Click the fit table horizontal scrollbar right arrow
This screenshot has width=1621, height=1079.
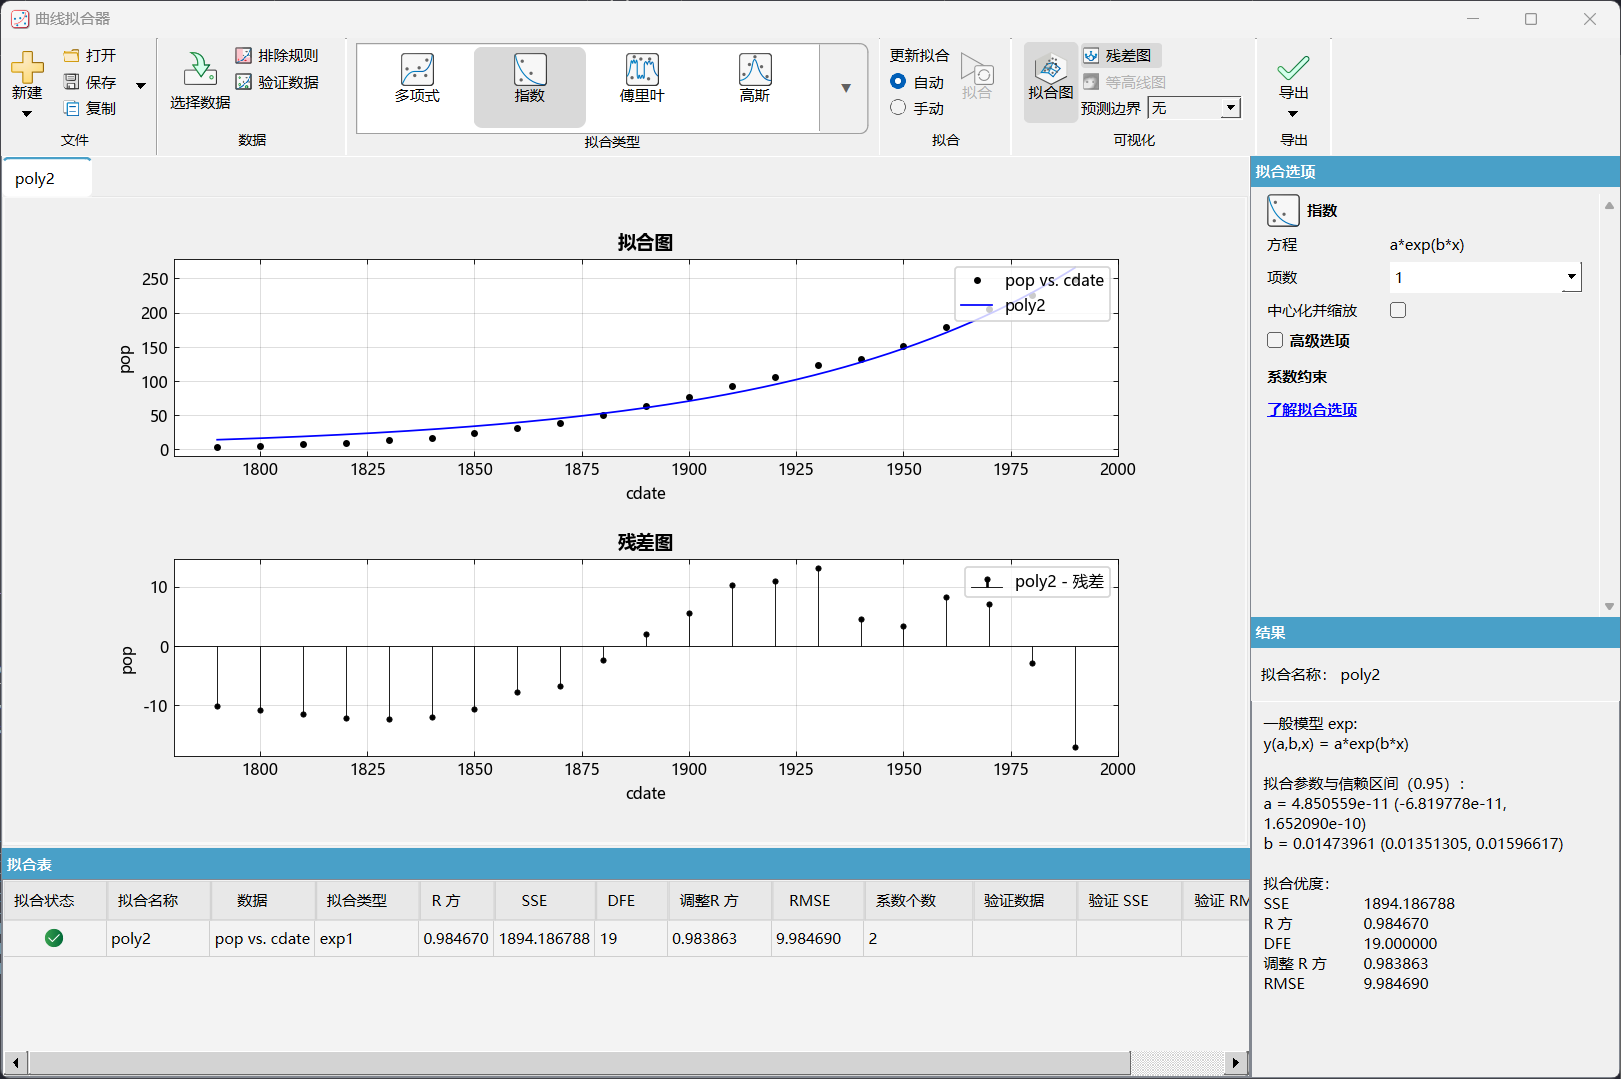pos(1236,1062)
